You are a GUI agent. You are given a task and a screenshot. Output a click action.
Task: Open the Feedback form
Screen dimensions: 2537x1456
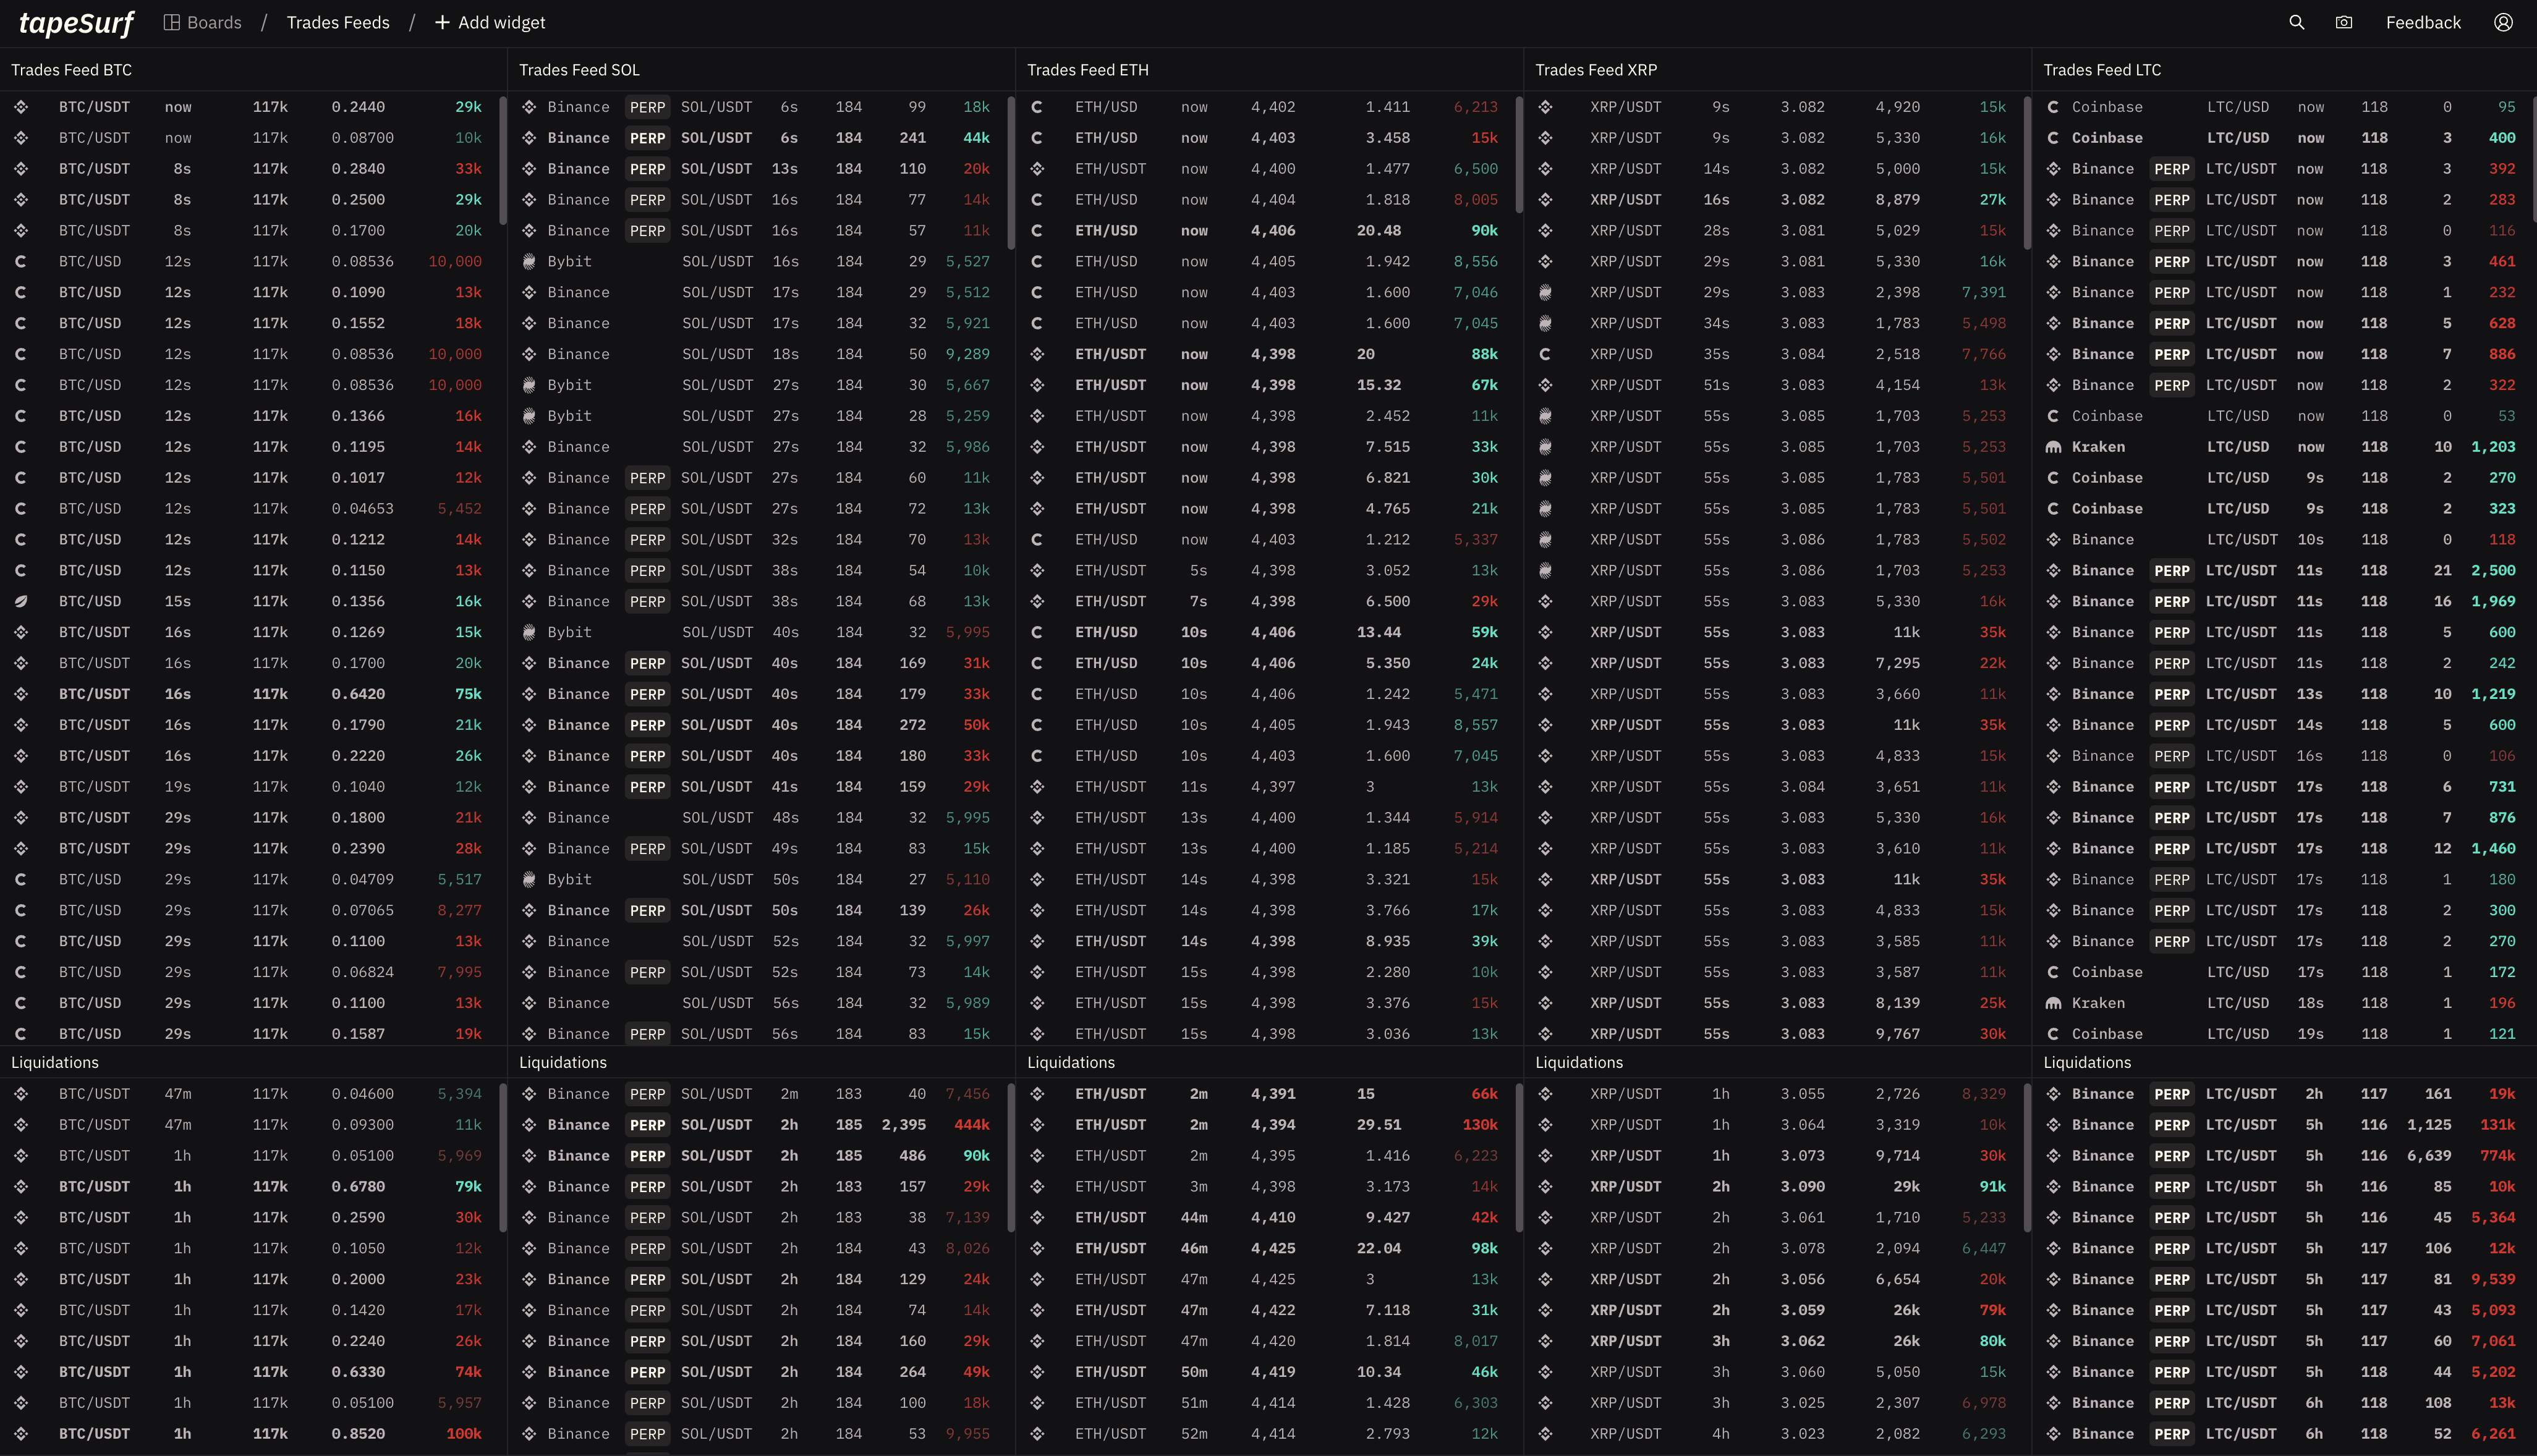click(2423, 22)
